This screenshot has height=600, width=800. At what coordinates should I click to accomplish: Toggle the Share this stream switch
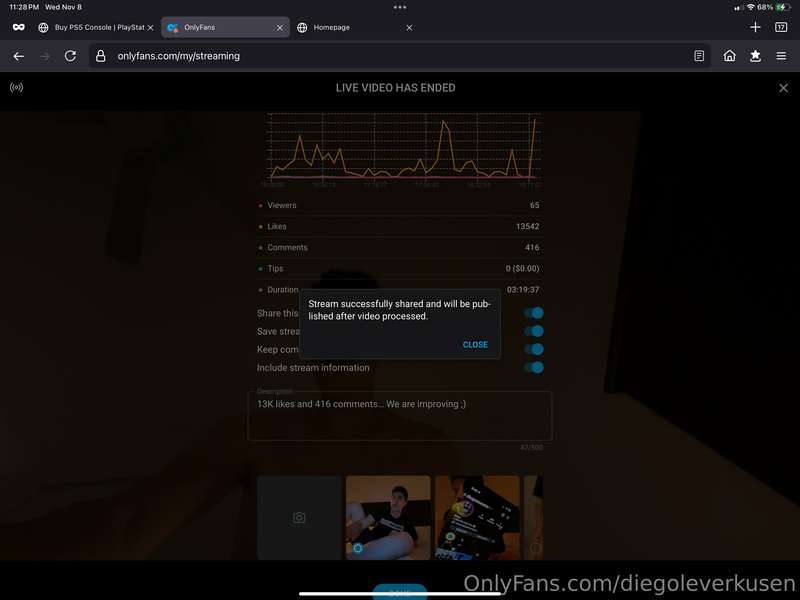pyautogui.click(x=534, y=313)
